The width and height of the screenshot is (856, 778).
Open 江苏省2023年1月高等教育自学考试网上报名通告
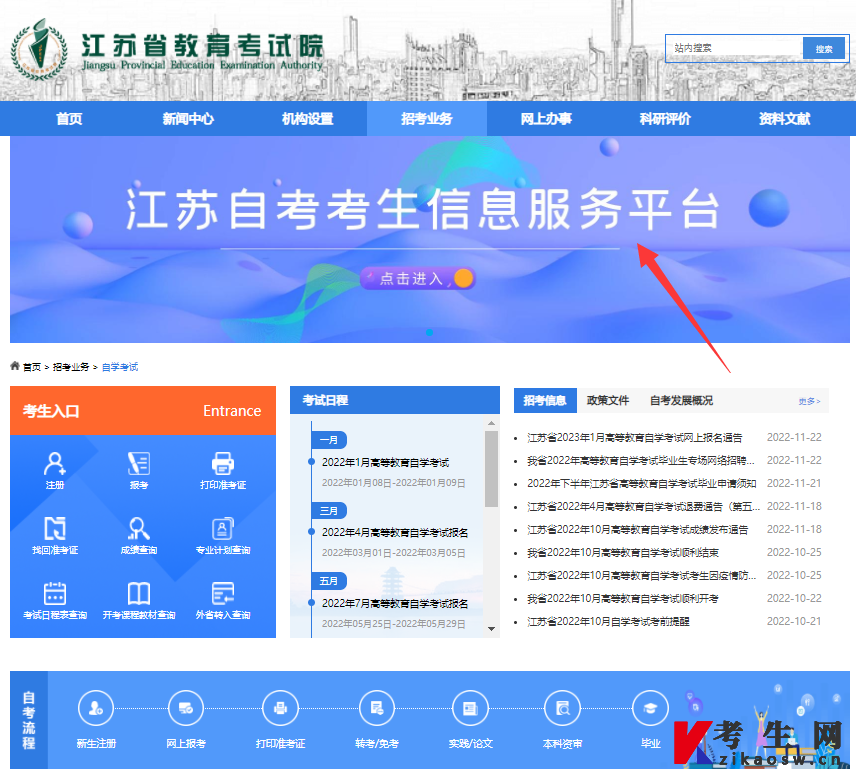click(635, 437)
